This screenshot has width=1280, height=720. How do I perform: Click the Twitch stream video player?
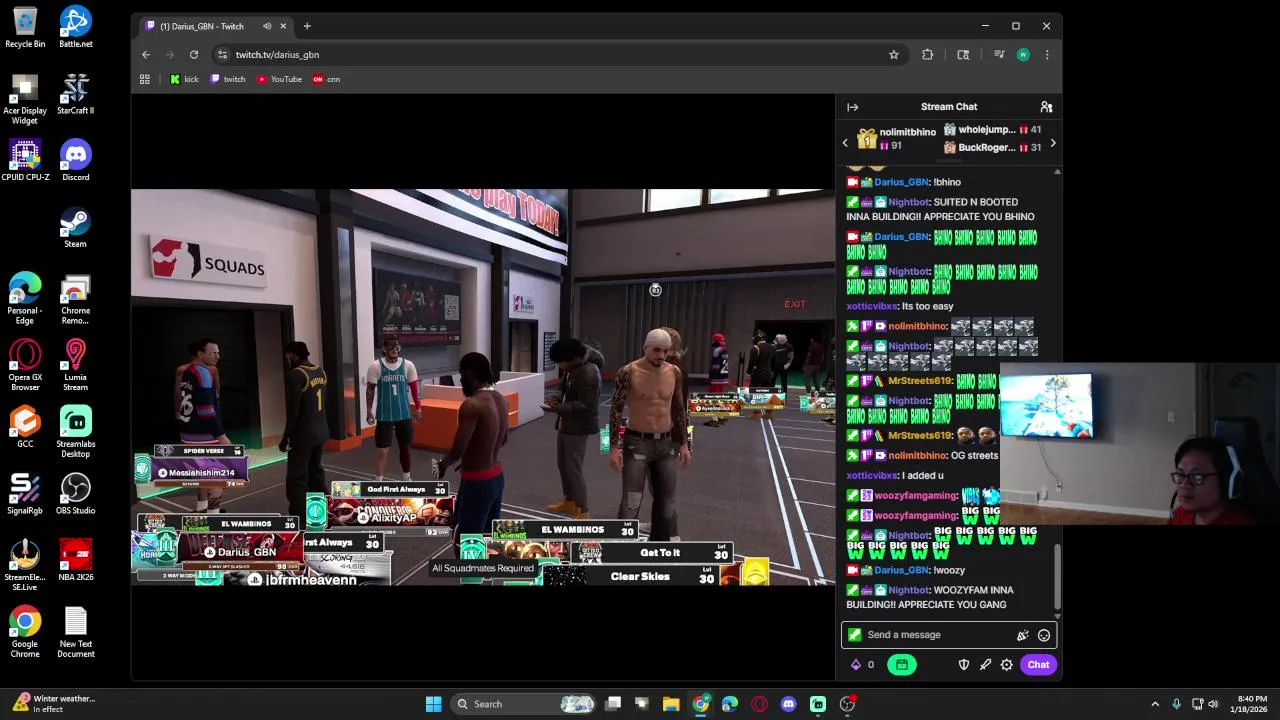coord(483,387)
